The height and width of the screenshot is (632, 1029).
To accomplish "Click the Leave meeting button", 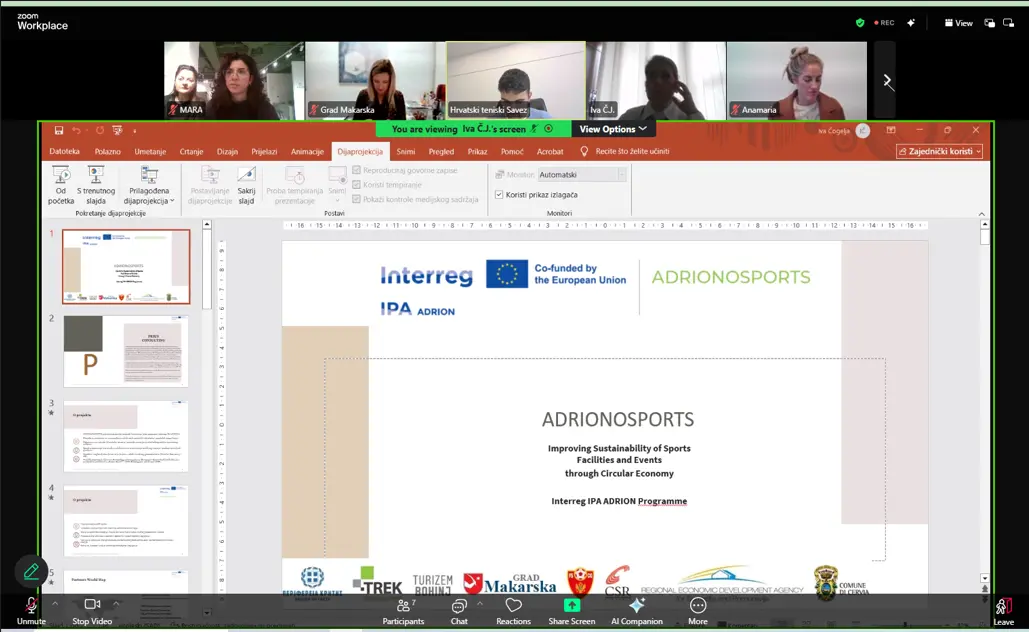I will 1003,608.
